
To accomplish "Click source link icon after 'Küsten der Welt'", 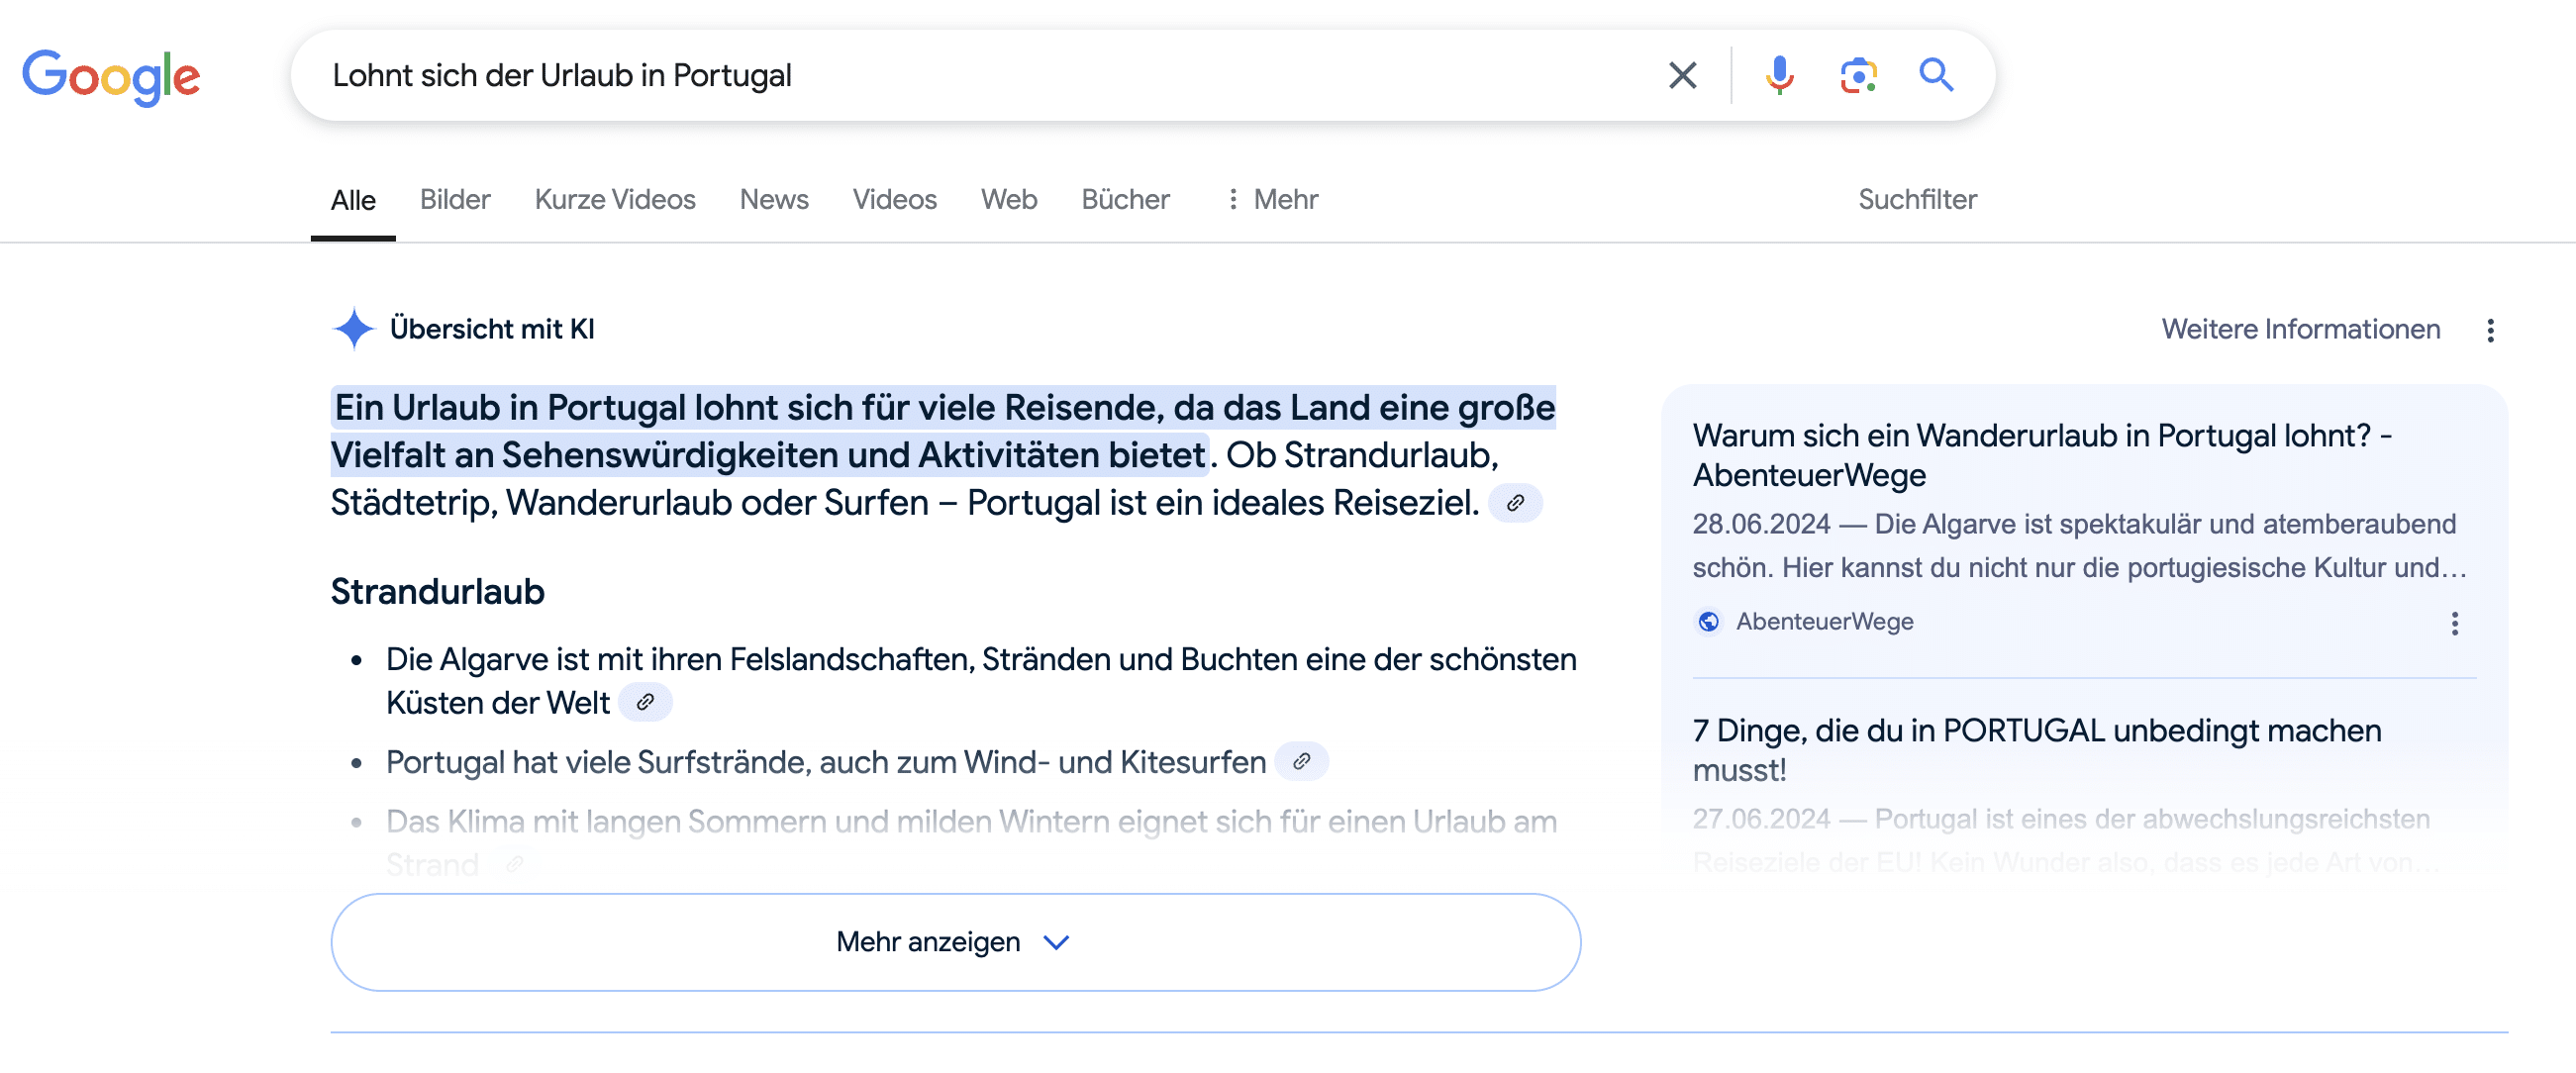I will [x=645, y=703].
